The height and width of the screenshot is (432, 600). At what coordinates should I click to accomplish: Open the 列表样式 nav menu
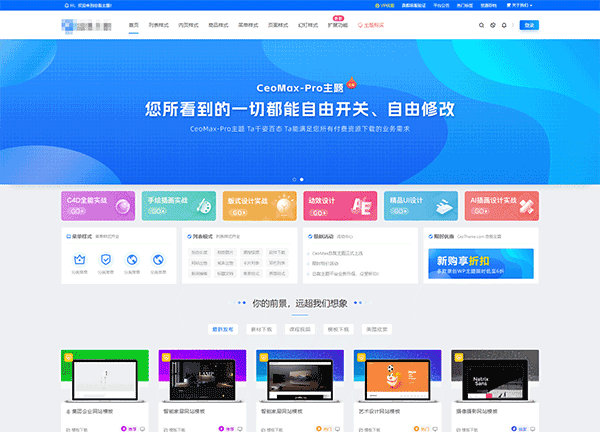158,25
